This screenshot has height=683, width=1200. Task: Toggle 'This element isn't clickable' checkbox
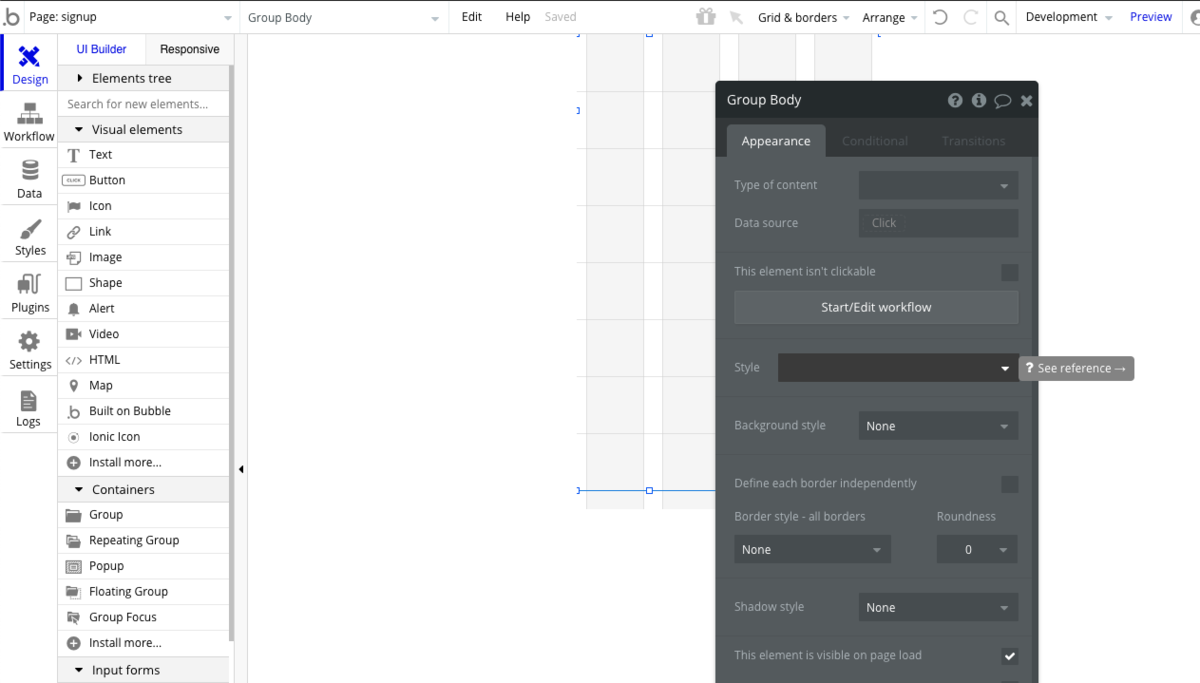1010,272
